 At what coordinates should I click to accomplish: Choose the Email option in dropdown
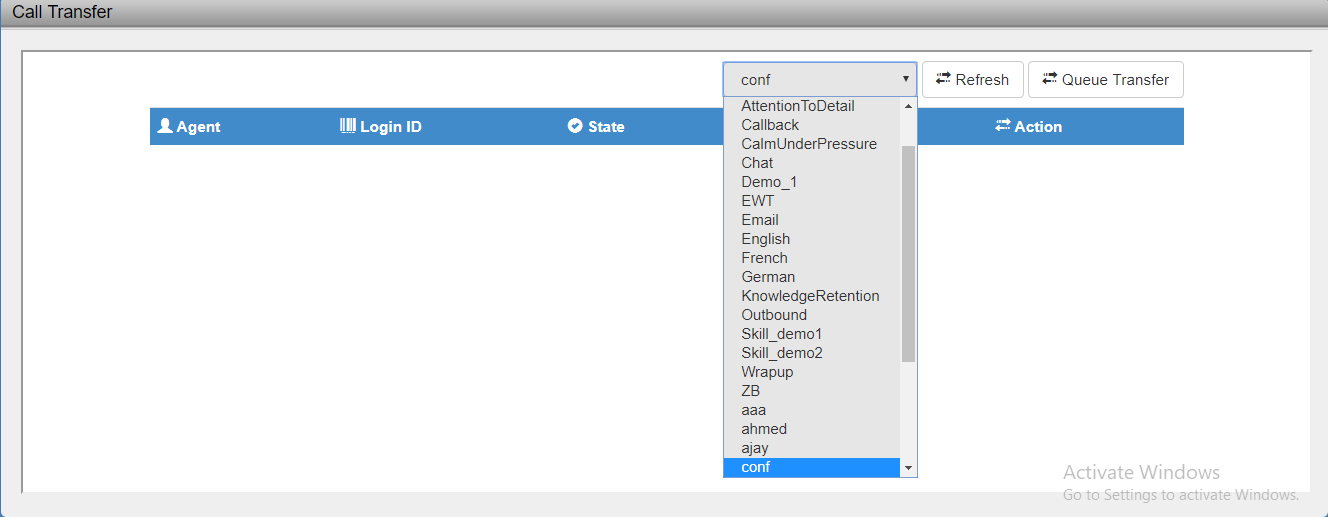pos(759,220)
